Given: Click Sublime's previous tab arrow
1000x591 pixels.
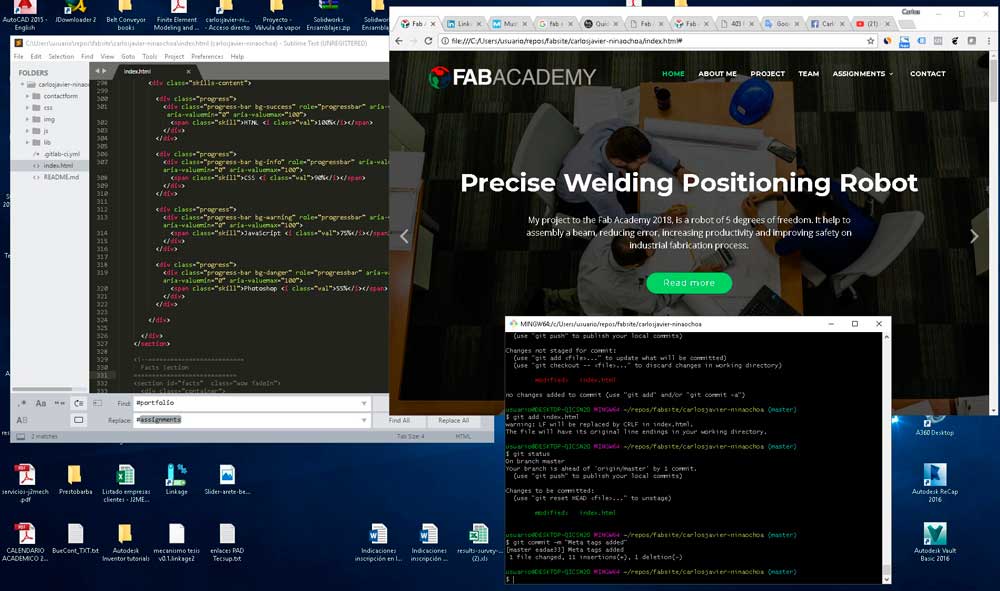Looking at the screenshot, I should point(97,71).
